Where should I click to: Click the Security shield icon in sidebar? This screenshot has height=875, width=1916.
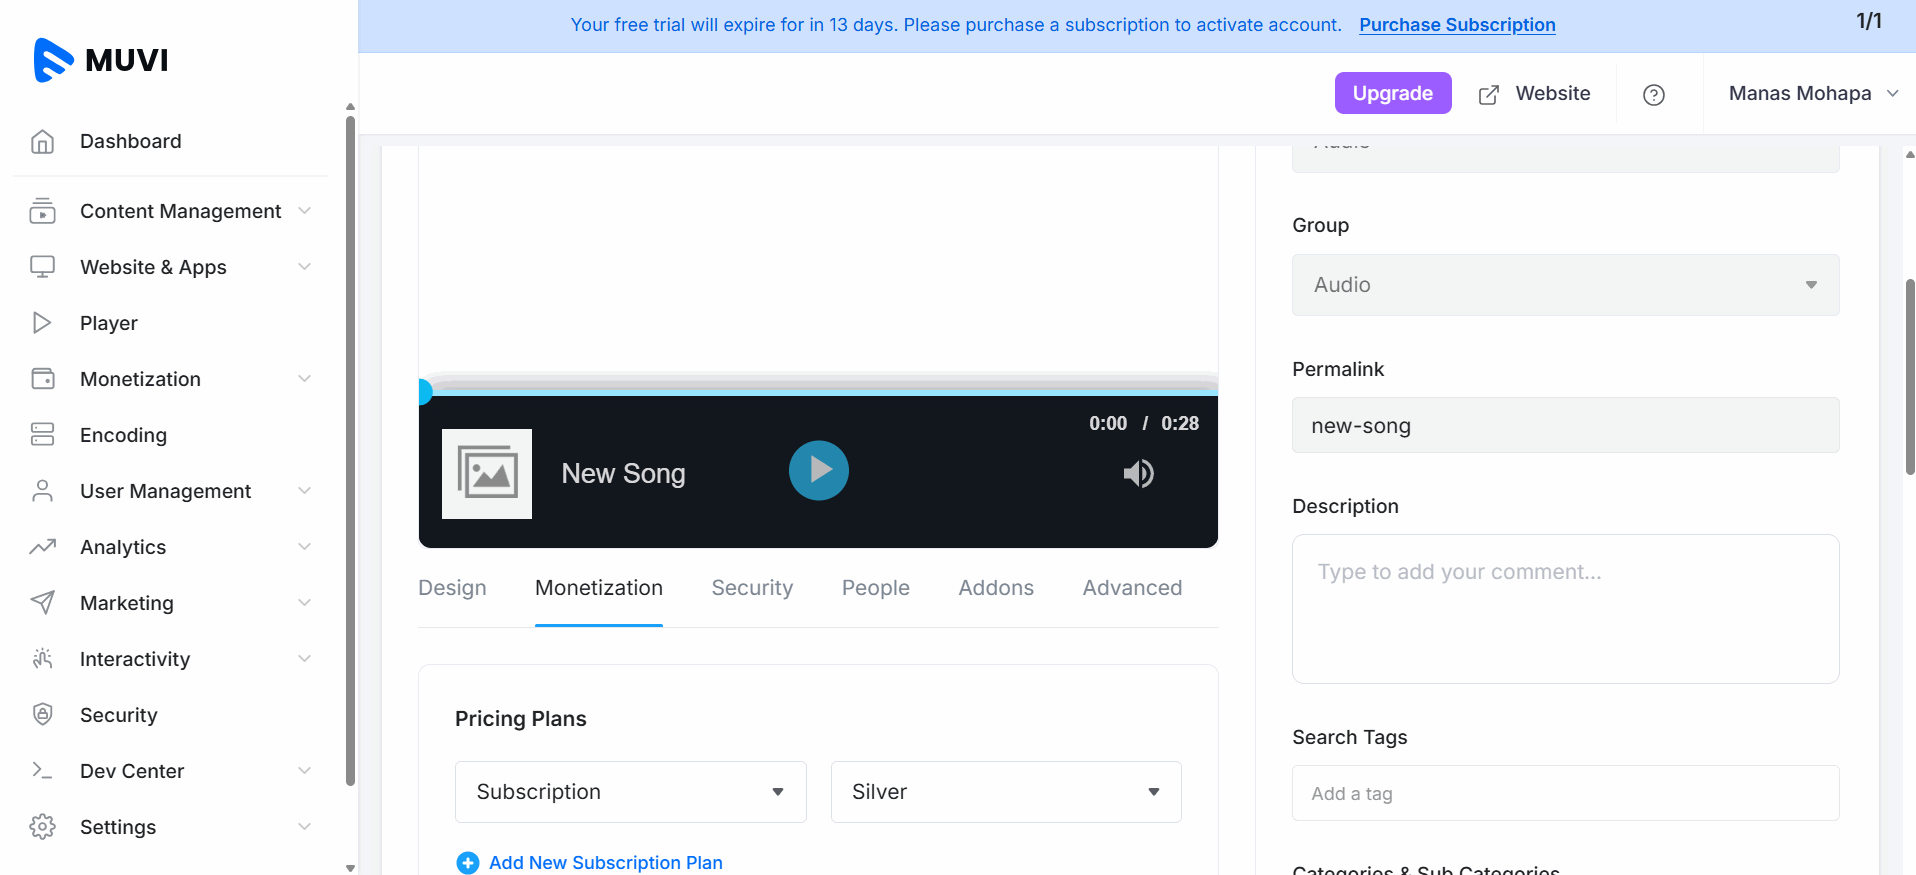coord(42,714)
